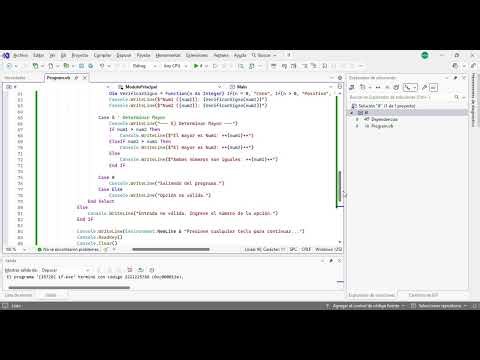Click the editor vertical scrollbar thumb

[340, 186]
